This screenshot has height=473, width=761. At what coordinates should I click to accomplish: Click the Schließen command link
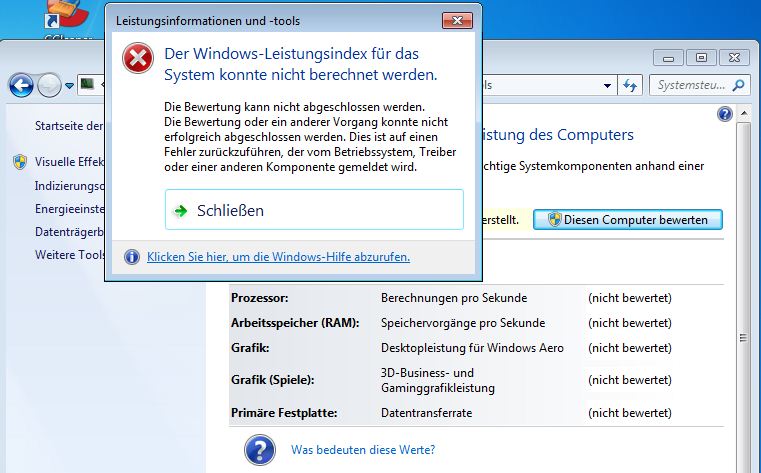pyautogui.click(x=314, y=210)
